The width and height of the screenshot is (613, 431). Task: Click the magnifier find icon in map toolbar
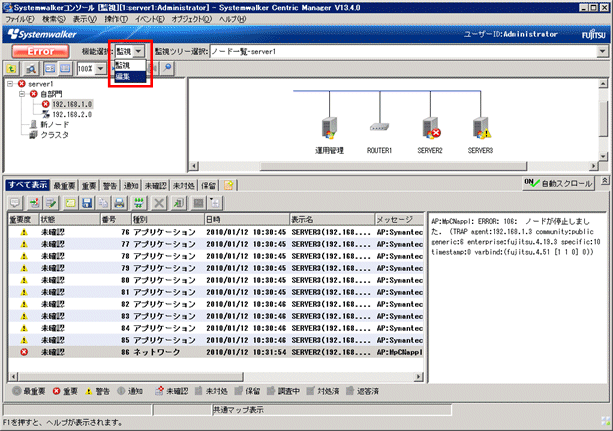167,68
